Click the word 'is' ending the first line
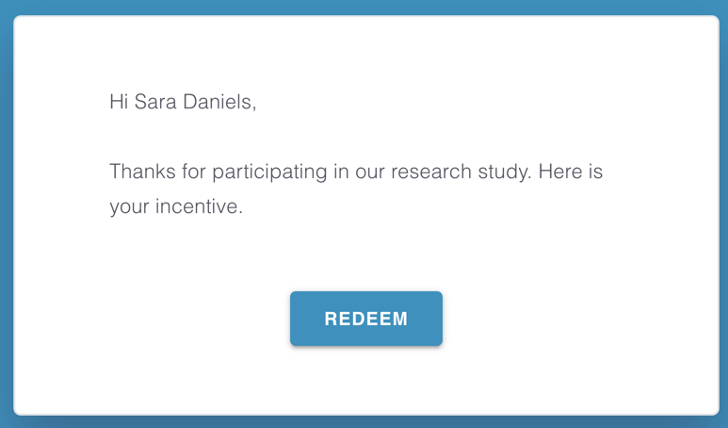This screenshot has height=428, width=728. tap(596, 171)
